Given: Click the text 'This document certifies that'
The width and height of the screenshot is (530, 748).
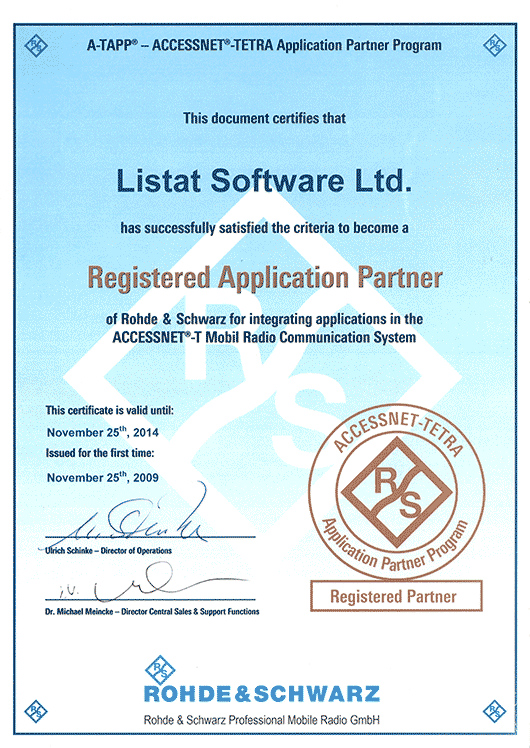Looking at the screenshot, I should 264,118.
